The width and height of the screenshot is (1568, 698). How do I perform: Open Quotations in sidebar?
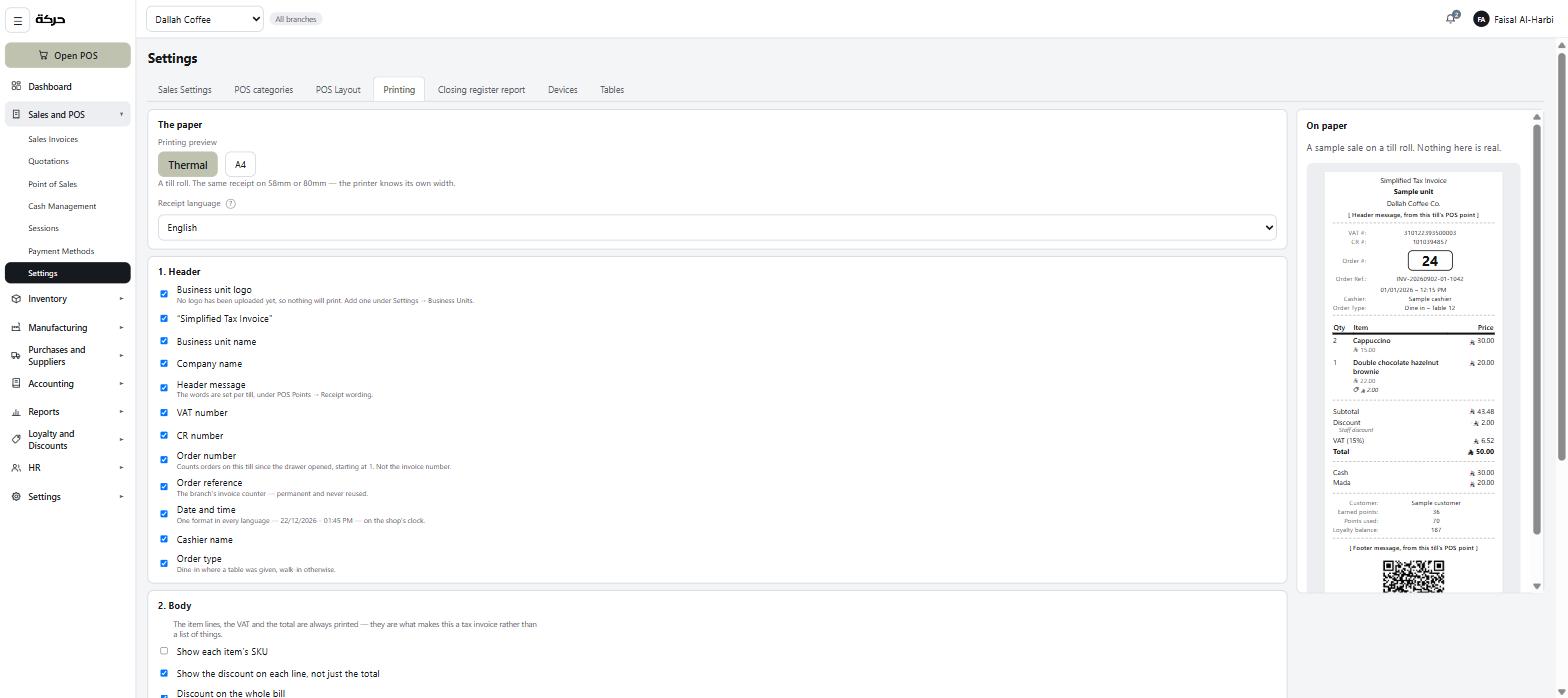click(49, 161)
